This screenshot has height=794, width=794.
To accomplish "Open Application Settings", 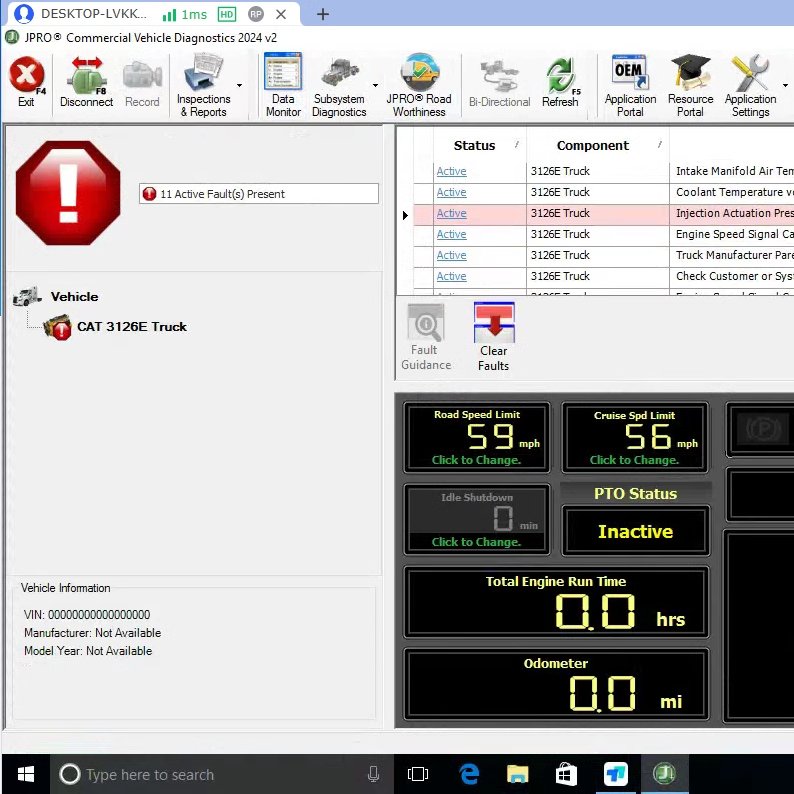I will coord(750,85).
